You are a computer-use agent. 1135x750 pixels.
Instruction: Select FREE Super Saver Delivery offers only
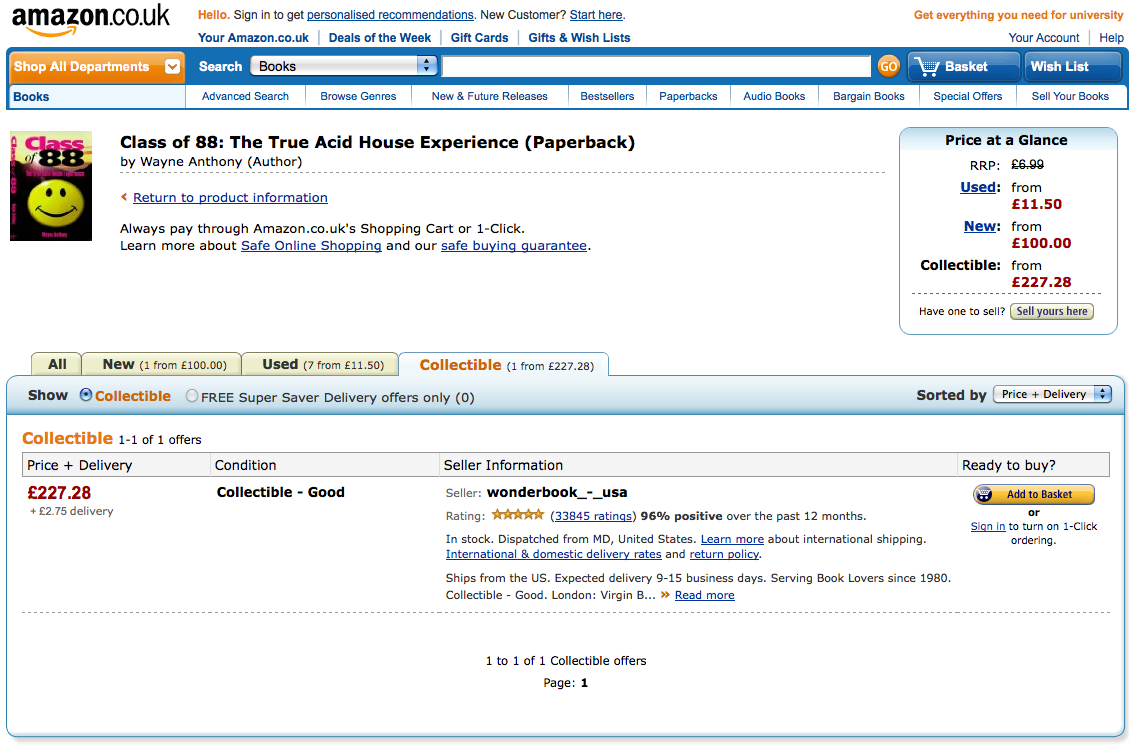pyautogui.click(x=191, y=396)
